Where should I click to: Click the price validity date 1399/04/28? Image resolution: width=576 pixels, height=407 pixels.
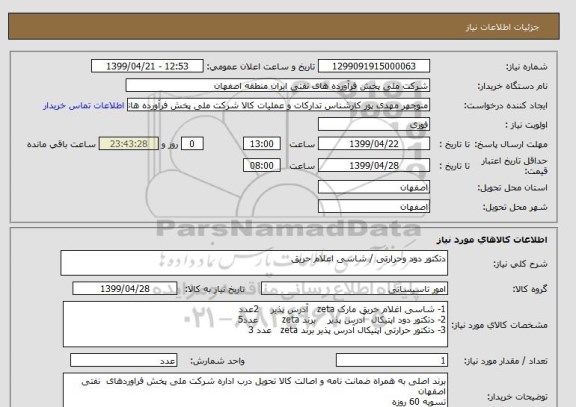click(374, 165)
